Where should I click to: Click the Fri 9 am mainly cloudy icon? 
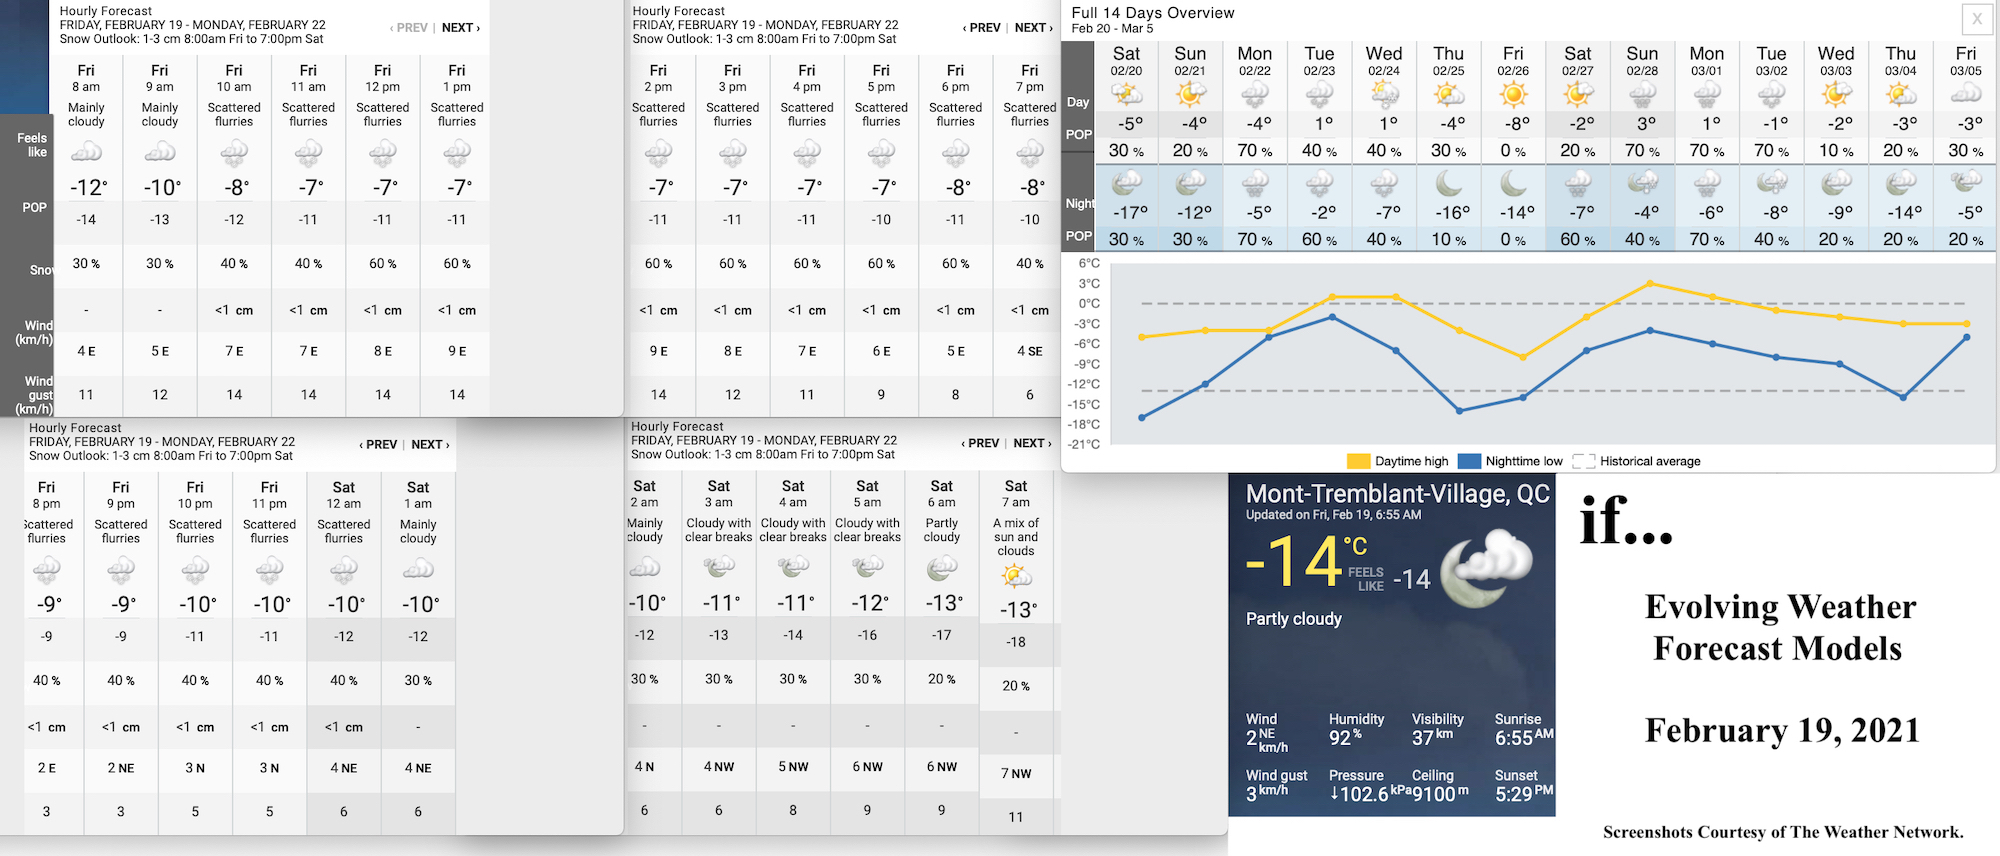click(160, 152)
